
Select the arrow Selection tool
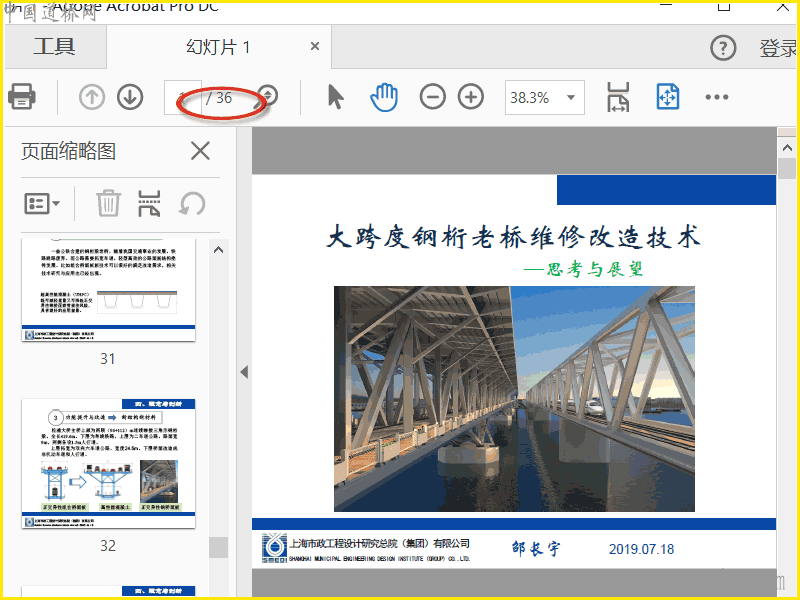click(335, 97)
